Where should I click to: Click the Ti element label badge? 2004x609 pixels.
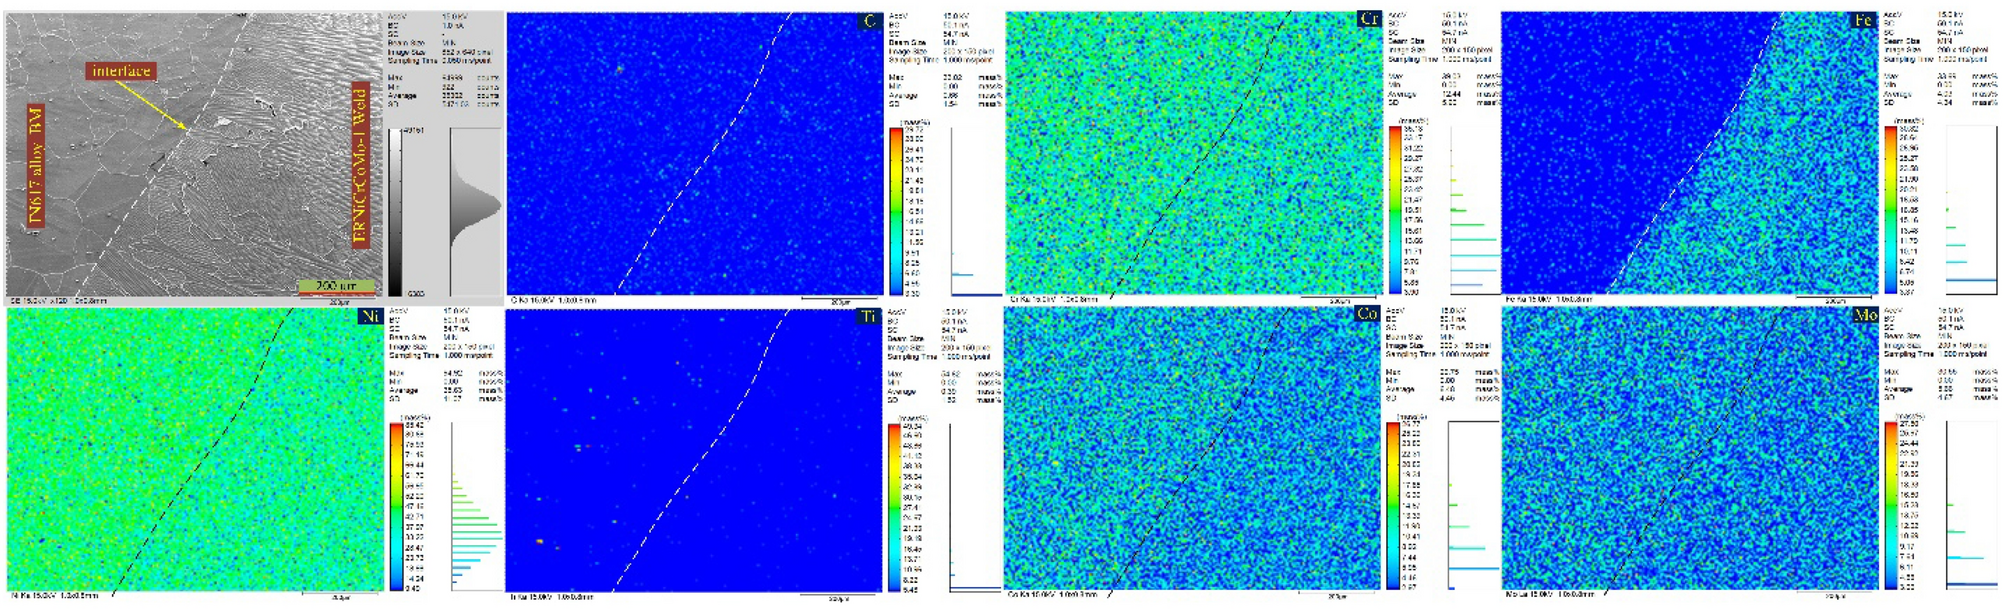tap(868, 316)
